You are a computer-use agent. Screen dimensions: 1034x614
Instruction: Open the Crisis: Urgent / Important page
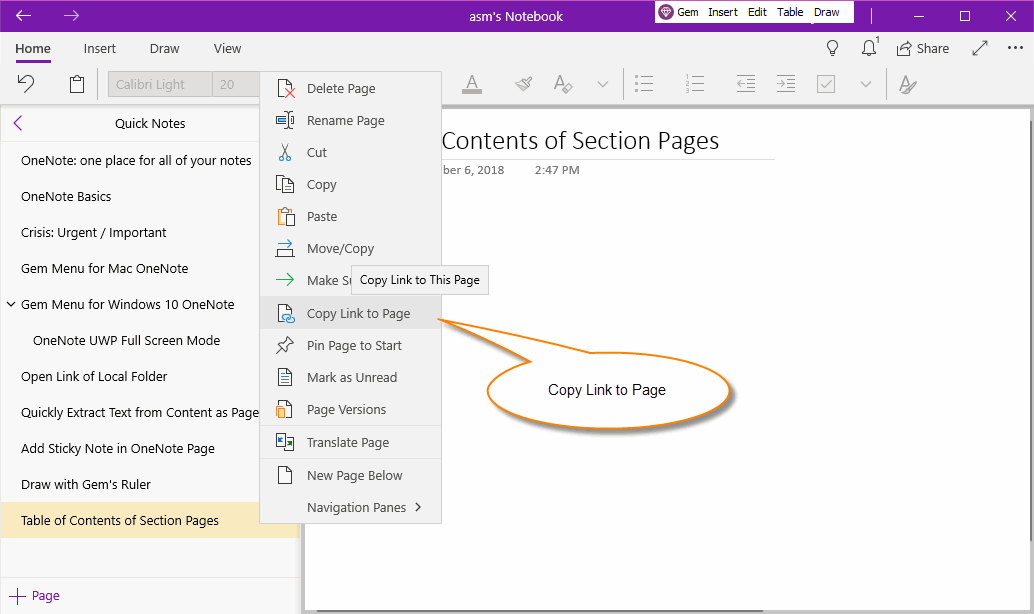tap(93, 232)
